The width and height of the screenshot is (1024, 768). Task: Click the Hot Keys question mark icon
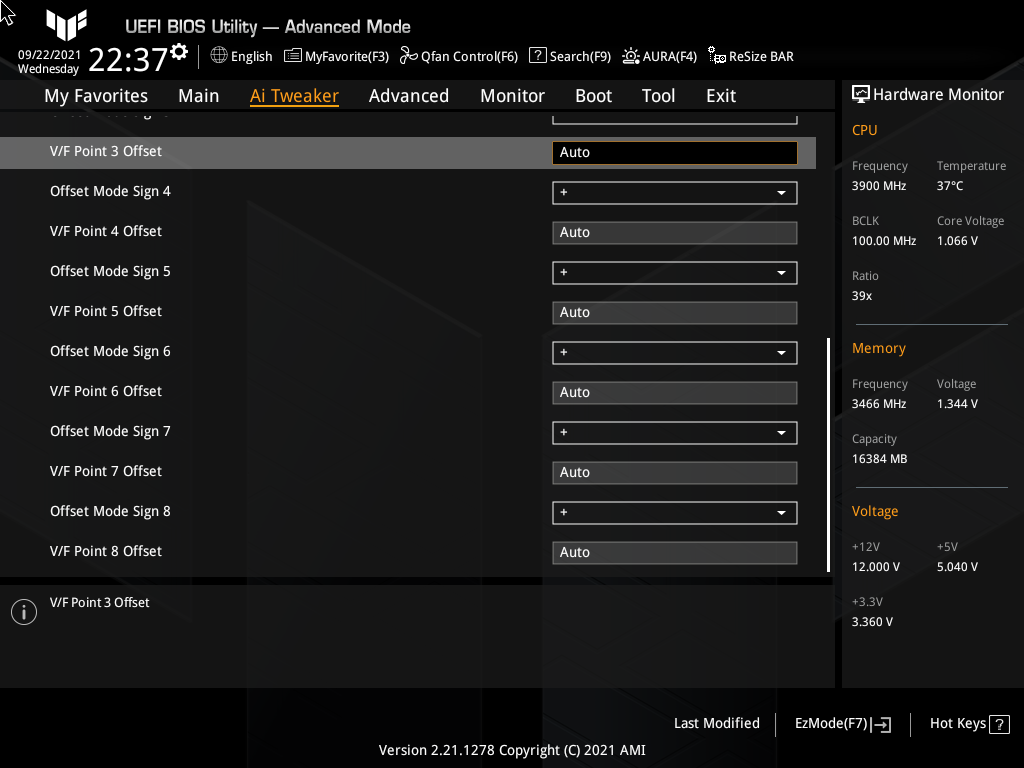pos(999,724)
